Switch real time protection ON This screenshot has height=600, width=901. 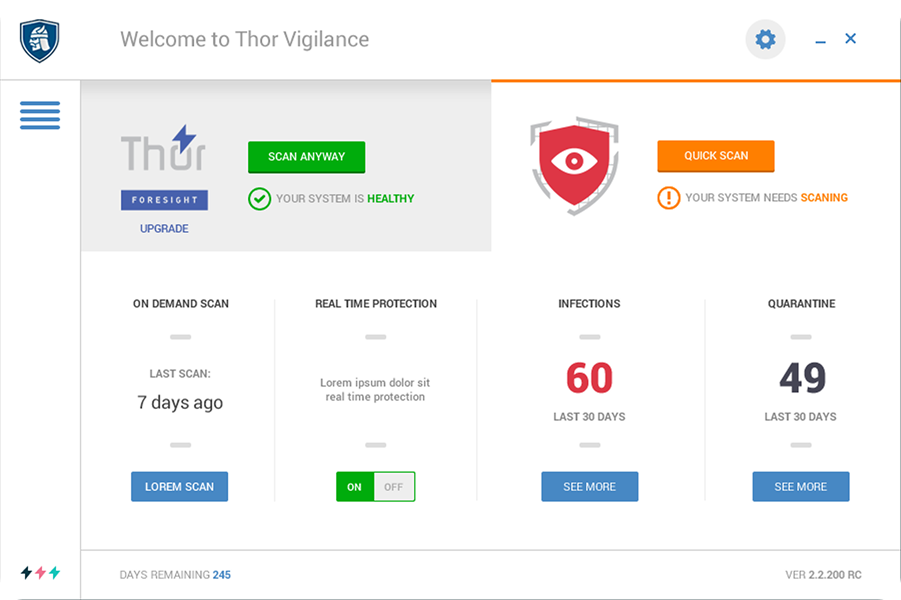tap(355, 487)
